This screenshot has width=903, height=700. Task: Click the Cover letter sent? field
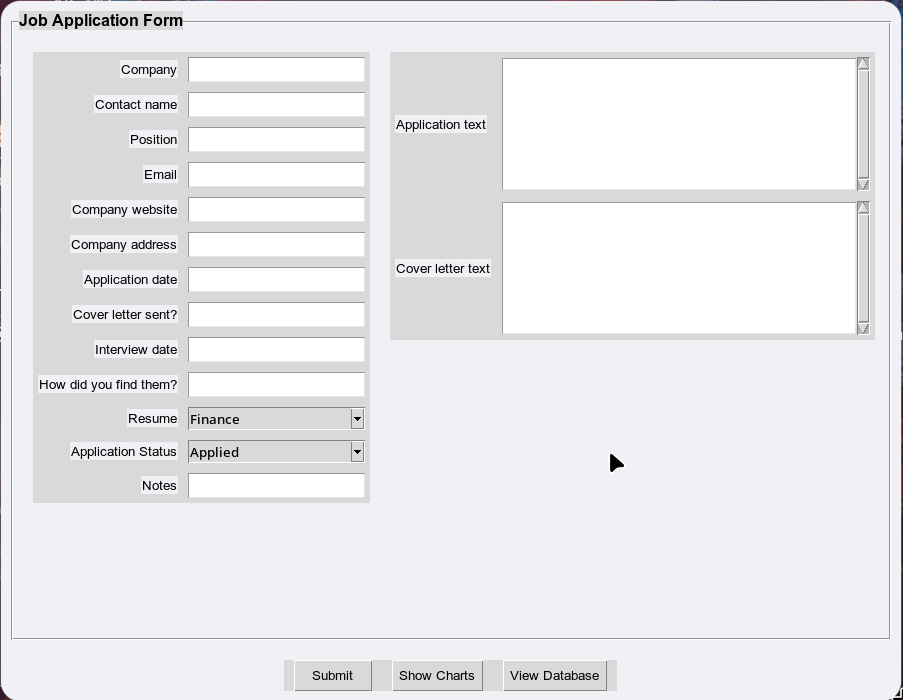pos(276,315)
